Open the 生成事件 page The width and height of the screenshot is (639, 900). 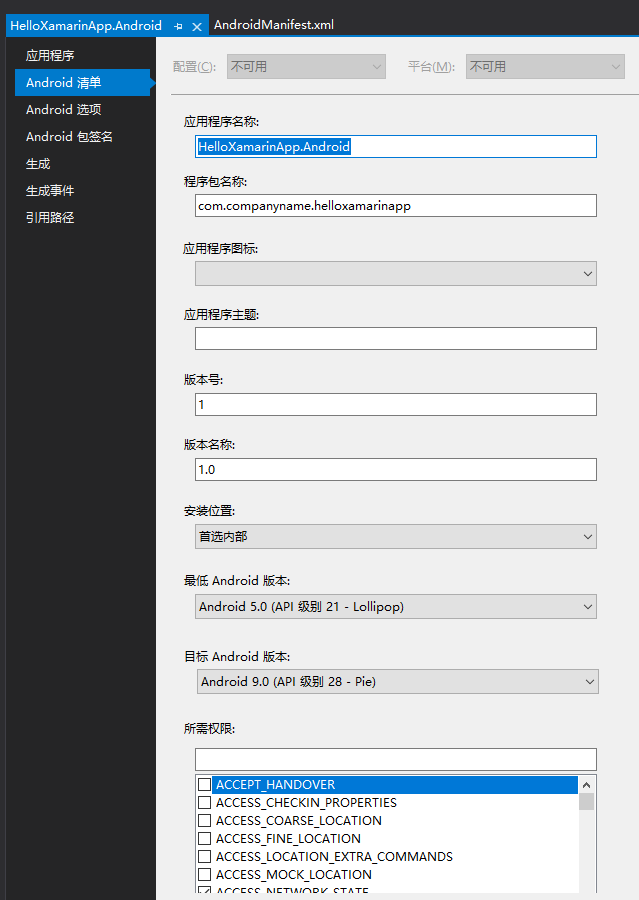(x=50, y=191)
